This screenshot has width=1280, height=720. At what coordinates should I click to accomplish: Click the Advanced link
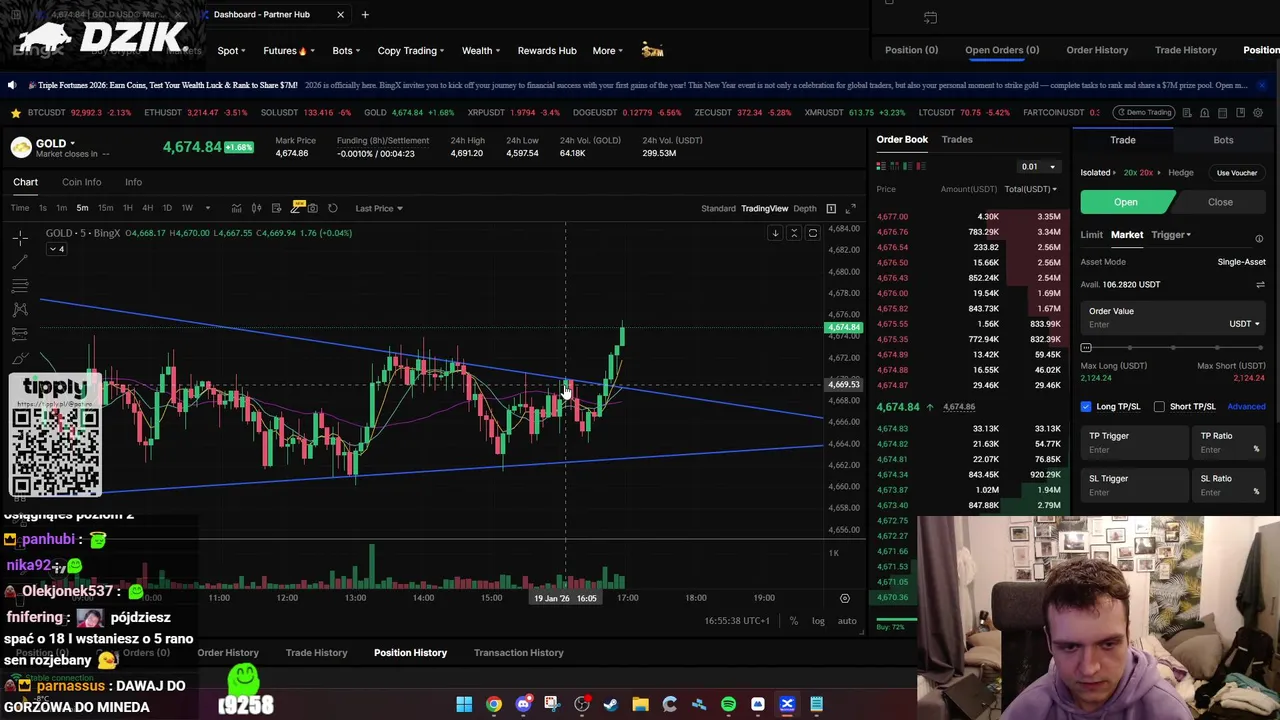point(1246,407)
